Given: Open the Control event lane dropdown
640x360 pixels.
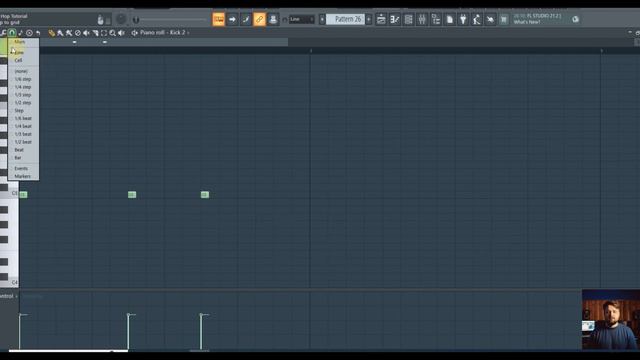Looking at the screenshot, I should click(9, 296).
